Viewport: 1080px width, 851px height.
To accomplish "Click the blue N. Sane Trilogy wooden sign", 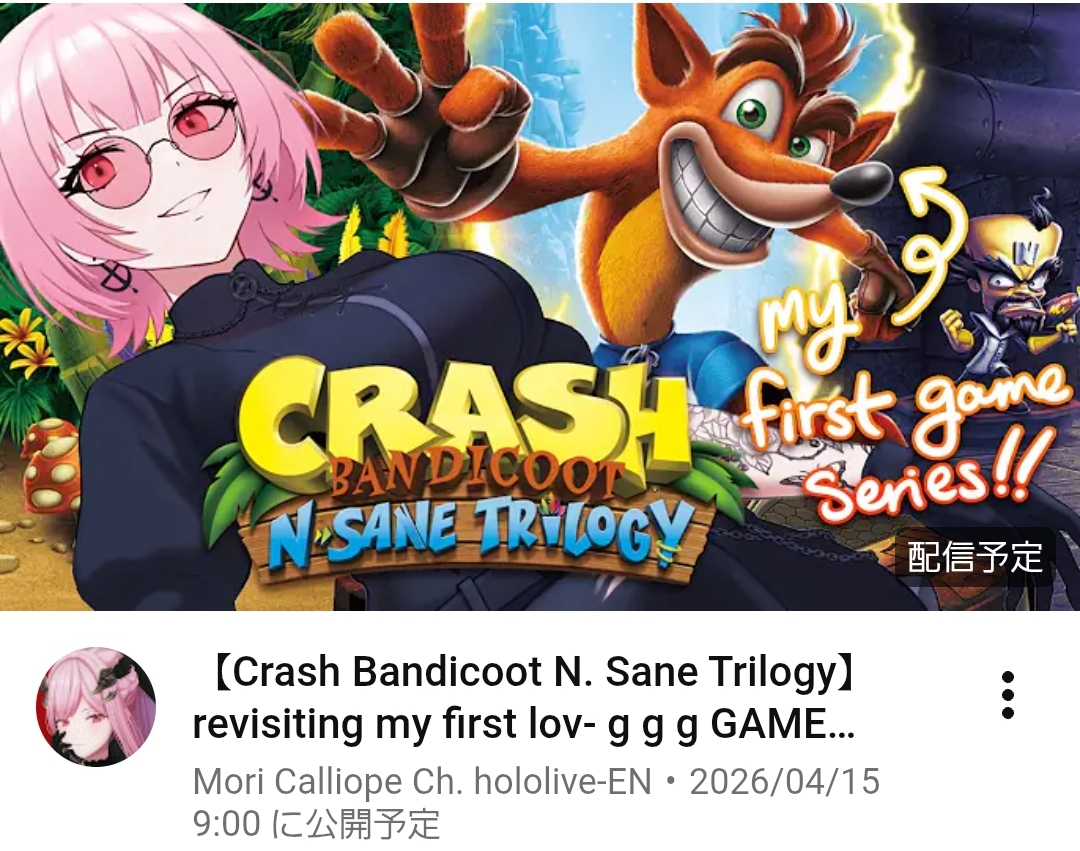I will (475, 532).
